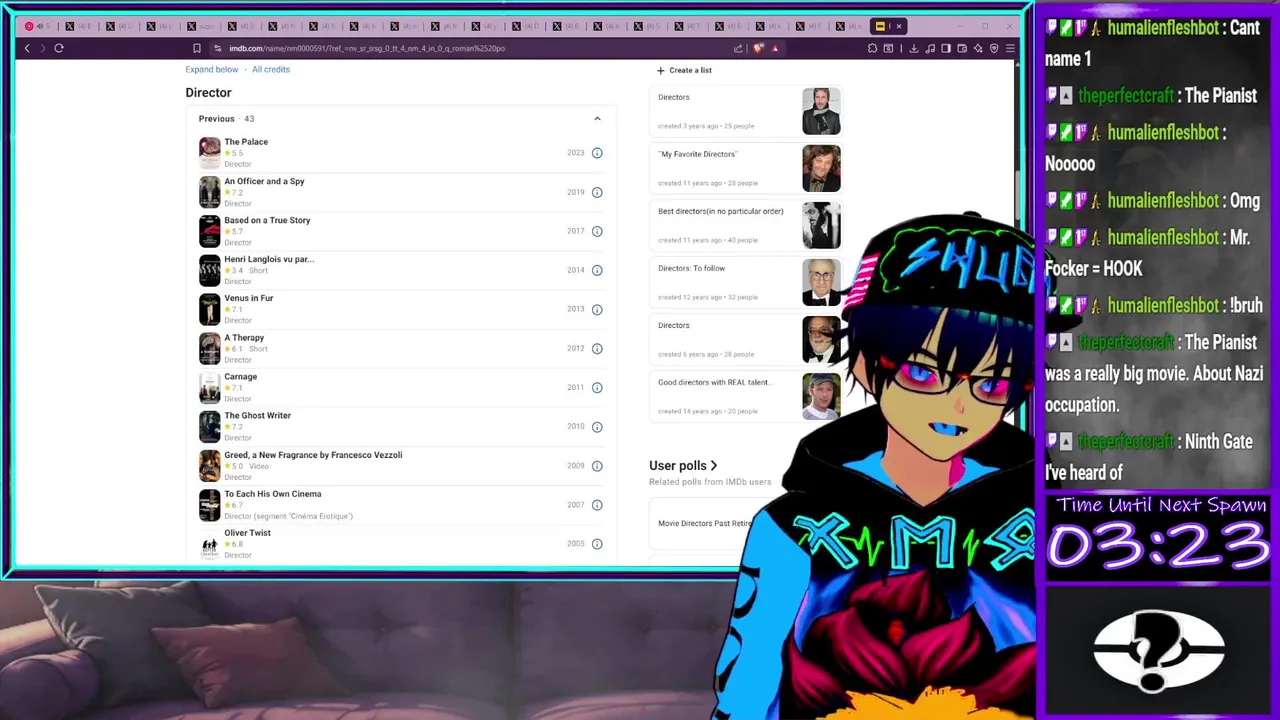Reload the IMDb page

click(x=59, y=48)
